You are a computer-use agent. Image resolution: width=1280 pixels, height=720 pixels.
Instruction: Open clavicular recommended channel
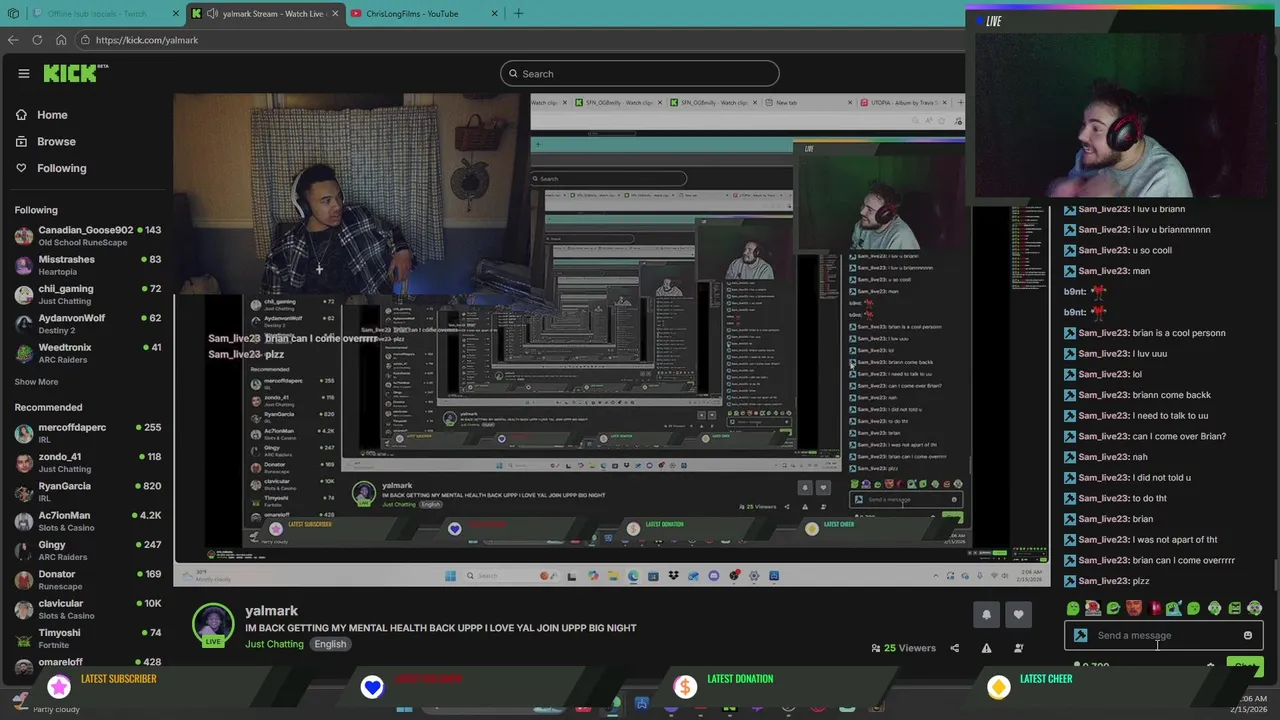[88, 609]
